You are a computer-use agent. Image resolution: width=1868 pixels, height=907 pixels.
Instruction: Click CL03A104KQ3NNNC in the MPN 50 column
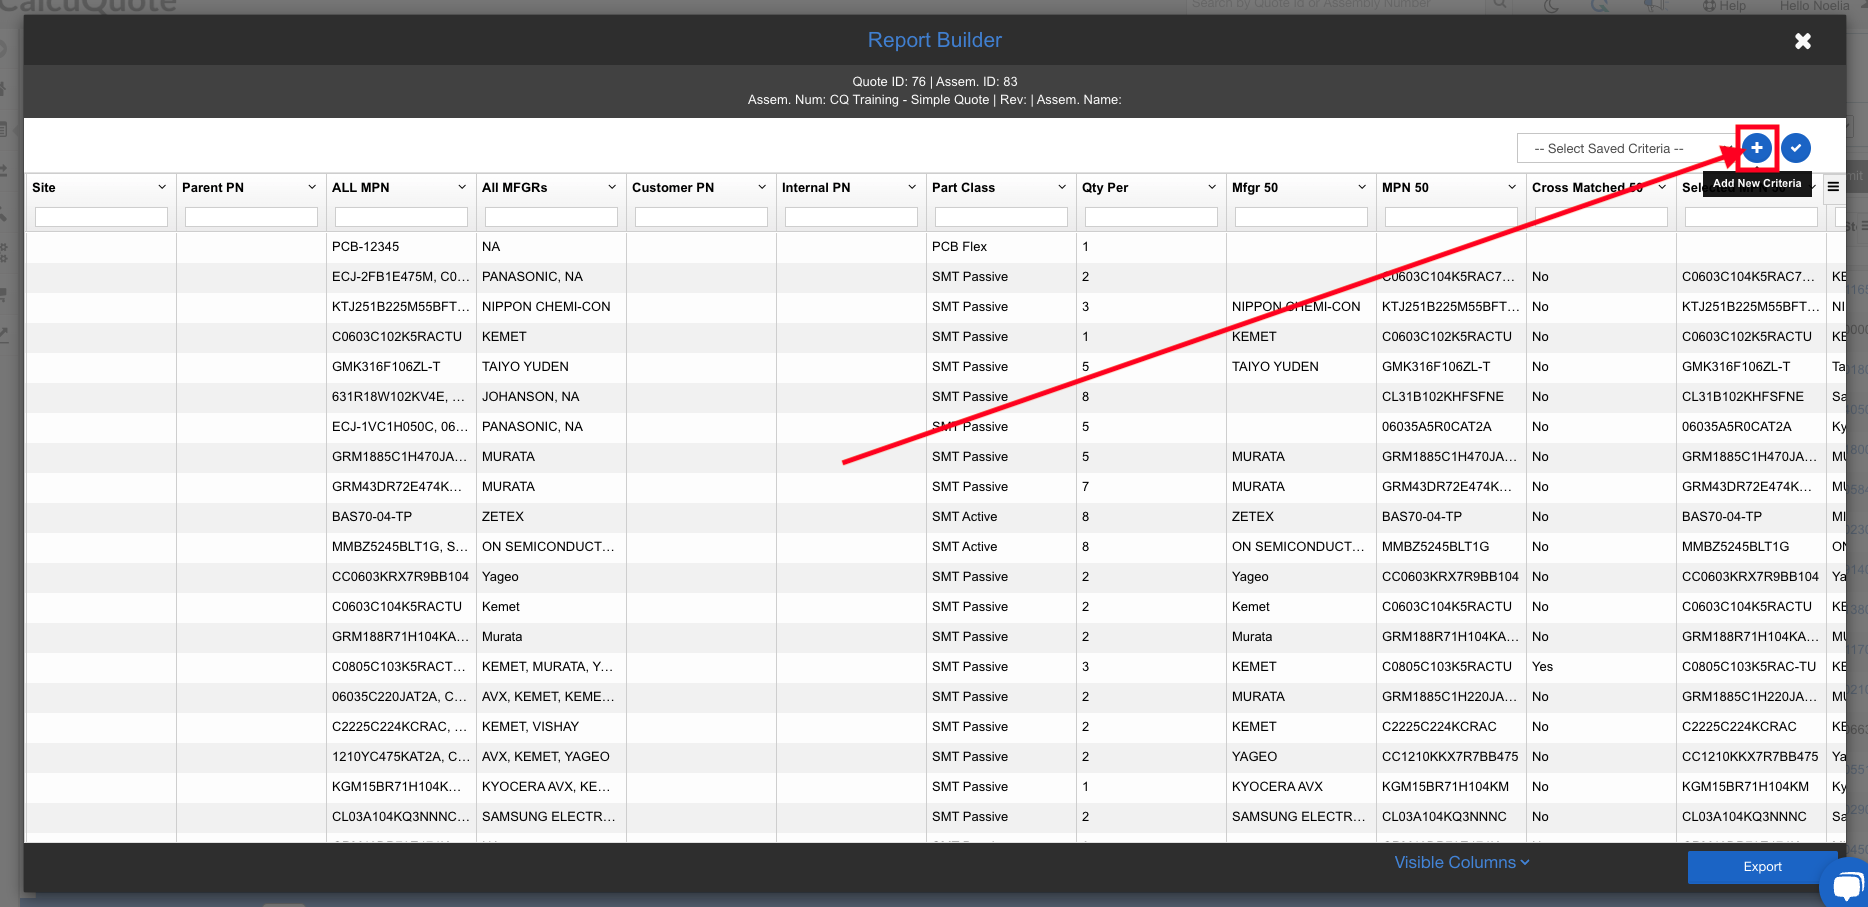point(1451,817)
